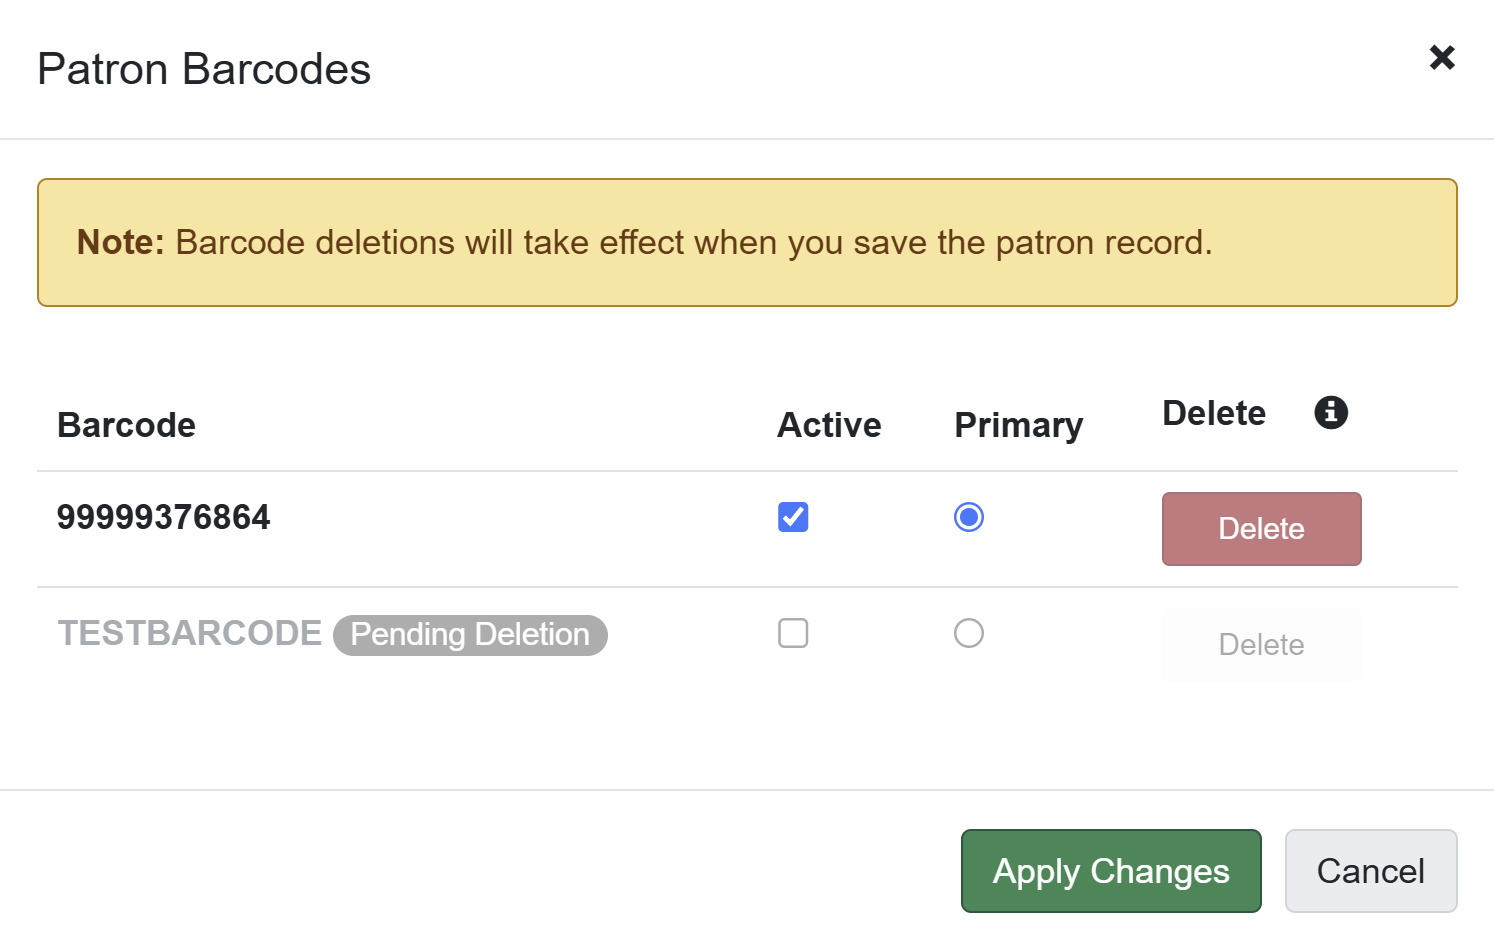
Task: Select the Primary radio button for TESTBARCODE
Action: point(968,633)
